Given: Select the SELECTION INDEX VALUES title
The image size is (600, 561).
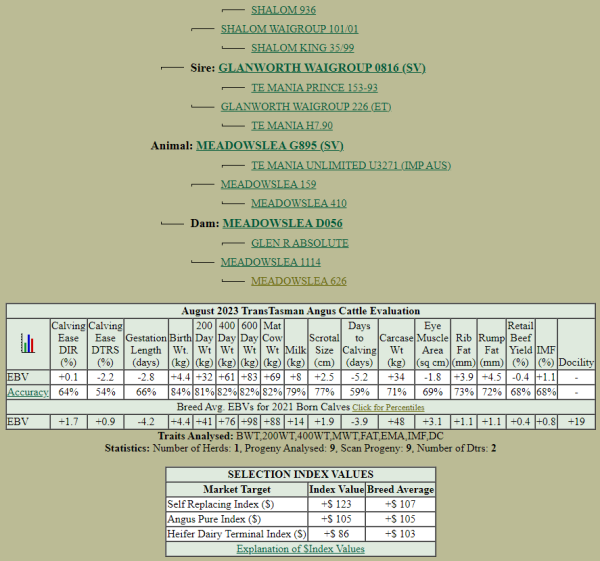Looking at the screenshot, I should 300,475.
